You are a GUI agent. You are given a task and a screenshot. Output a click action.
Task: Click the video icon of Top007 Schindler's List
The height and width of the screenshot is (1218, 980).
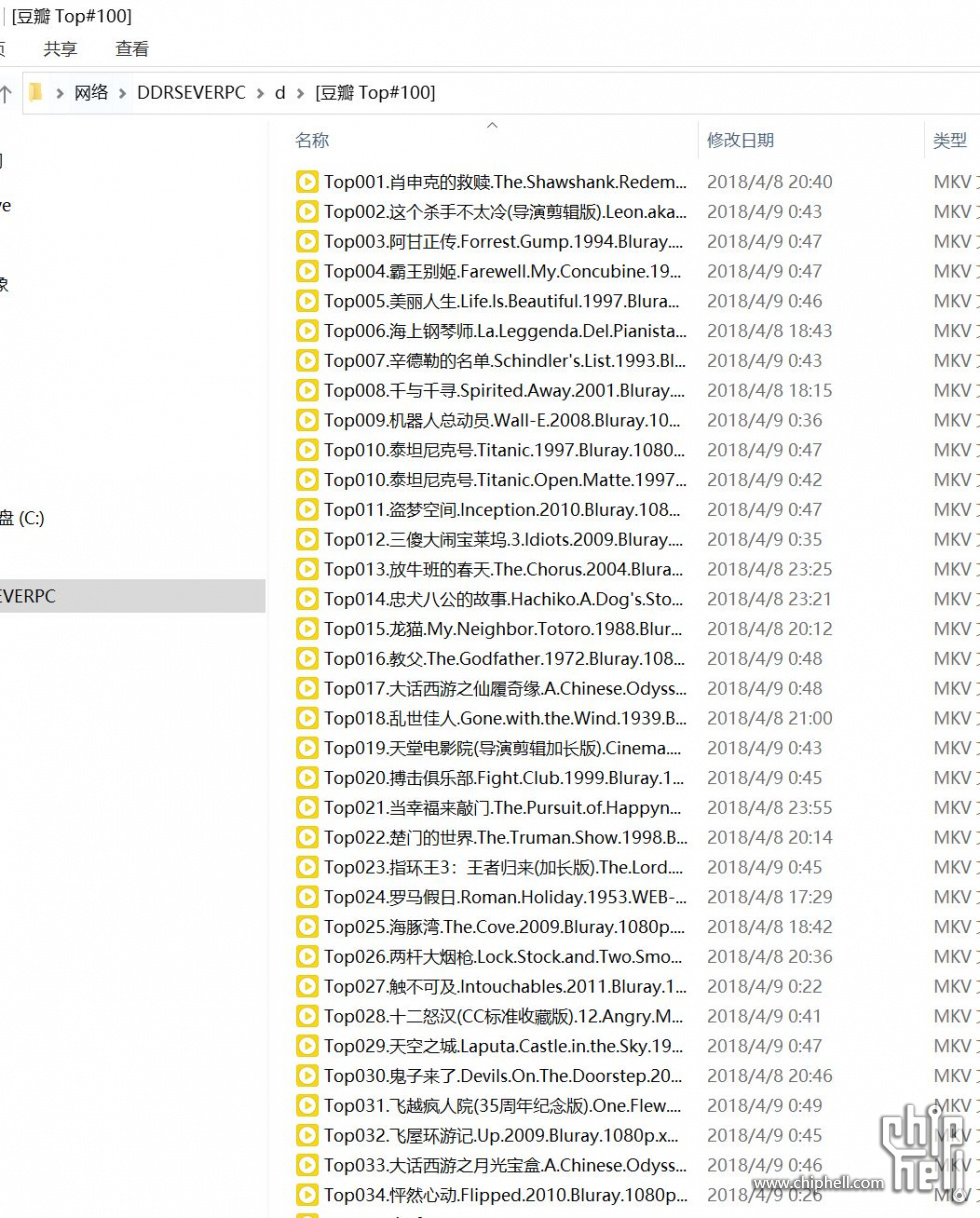306,361
